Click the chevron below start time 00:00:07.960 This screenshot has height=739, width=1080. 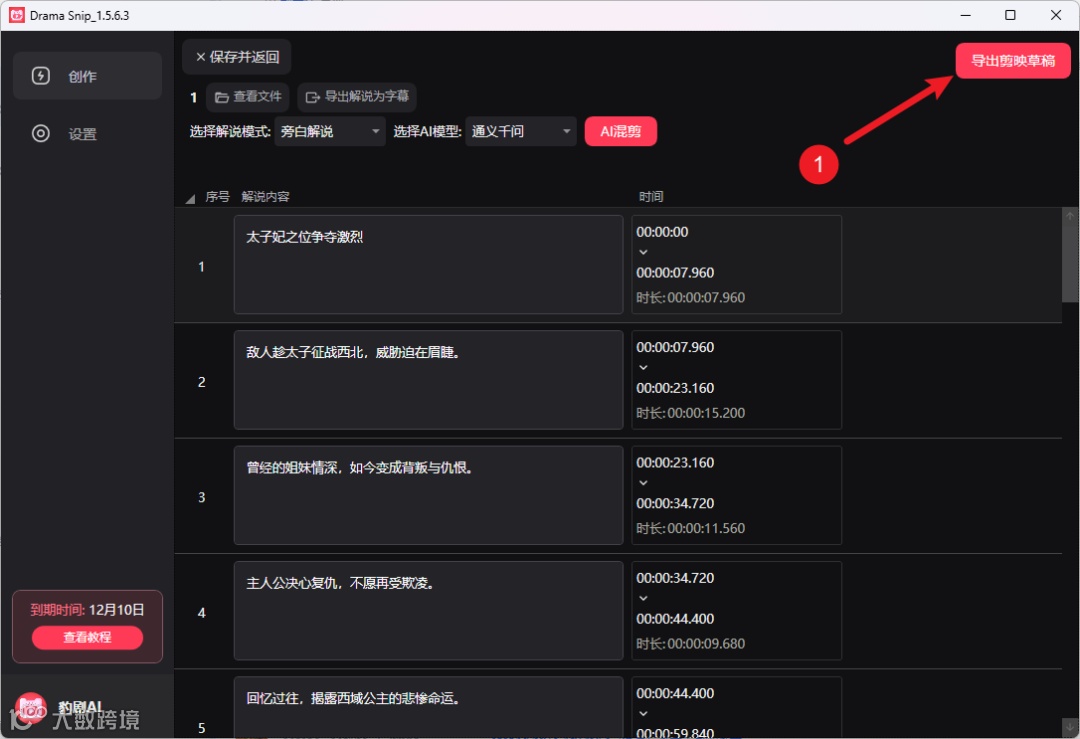click(x=643, y=368)
